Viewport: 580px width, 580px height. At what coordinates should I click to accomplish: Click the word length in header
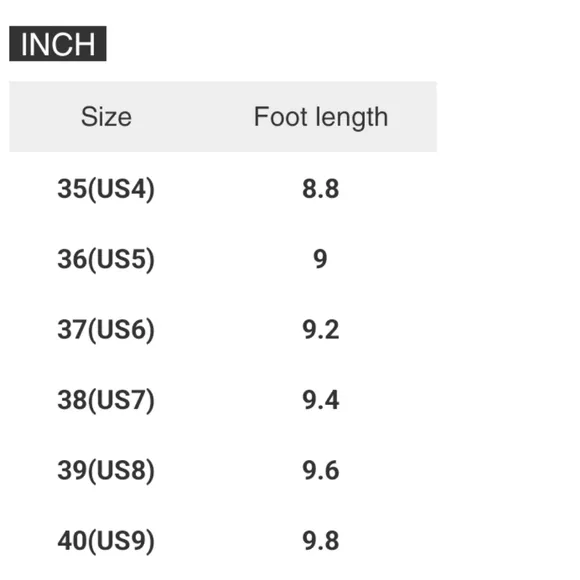(352, 118)
